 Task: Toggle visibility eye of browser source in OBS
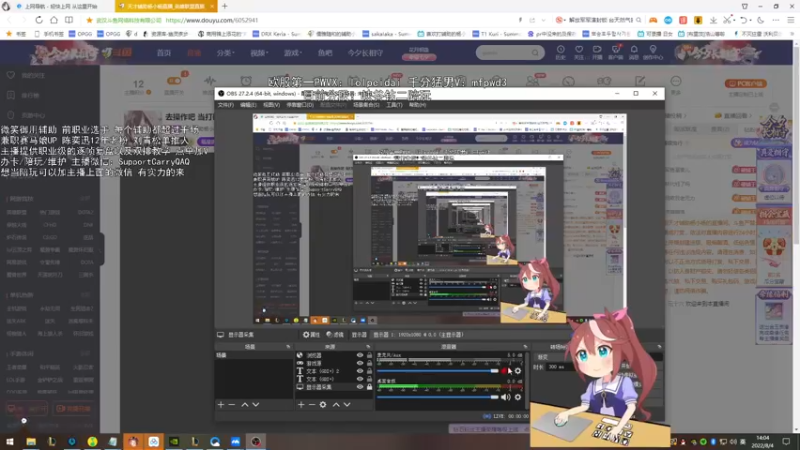[x=360, y=355]
